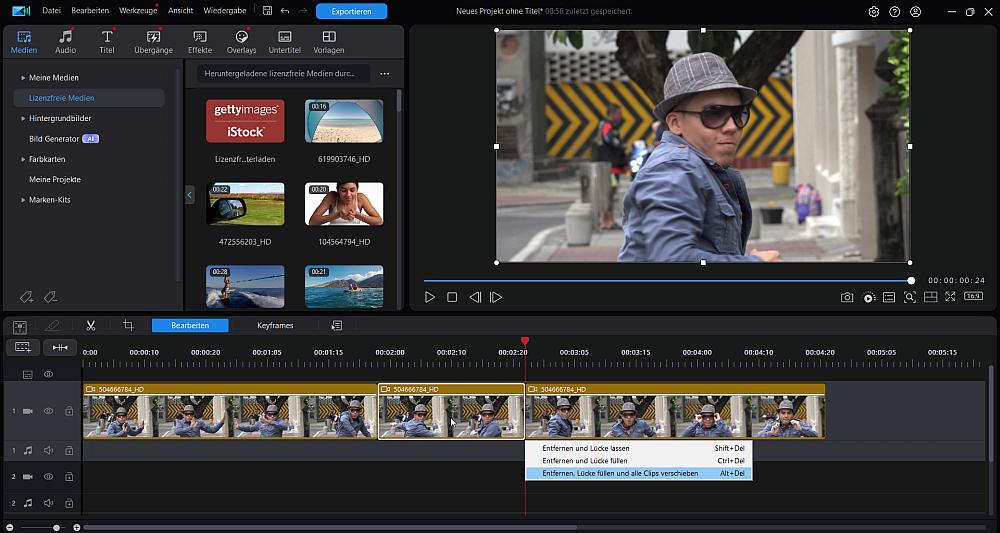Open the Overlays room
This screenshot has width=1000, height=533.
click(x=241, y=42)
